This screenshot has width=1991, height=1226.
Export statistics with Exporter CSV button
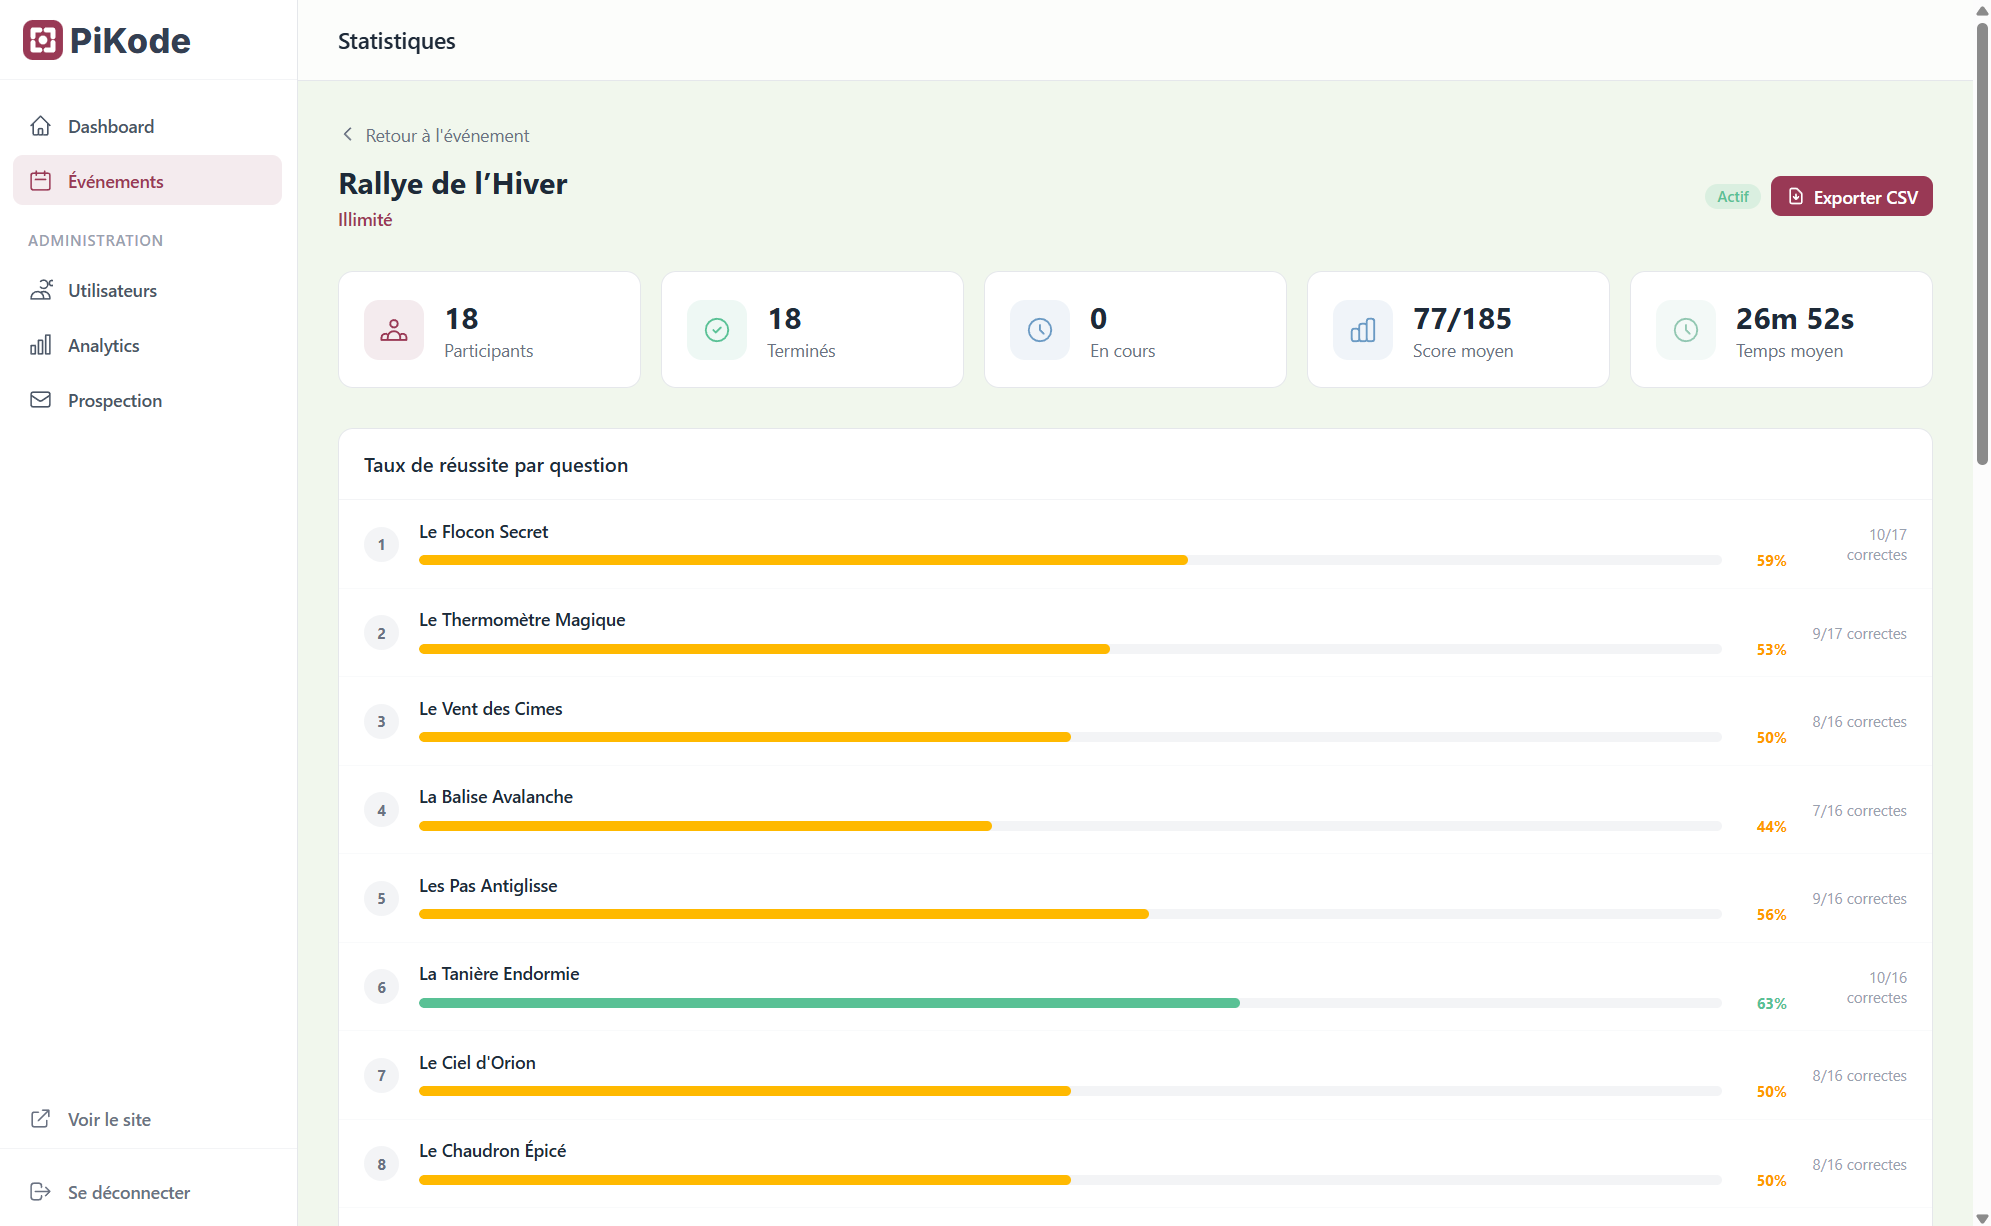(1851, 196)
